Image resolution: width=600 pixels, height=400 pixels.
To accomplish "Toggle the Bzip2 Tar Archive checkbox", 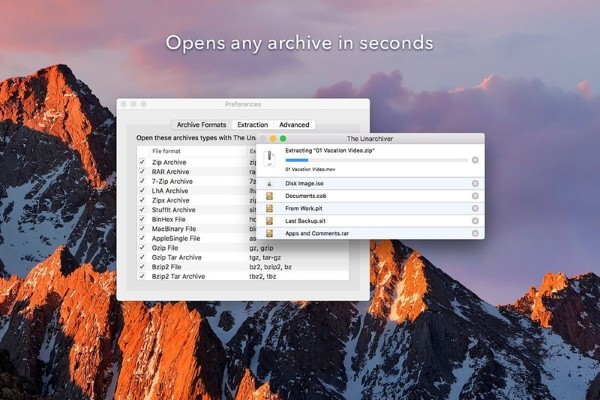I will click(x=142, y=276).
